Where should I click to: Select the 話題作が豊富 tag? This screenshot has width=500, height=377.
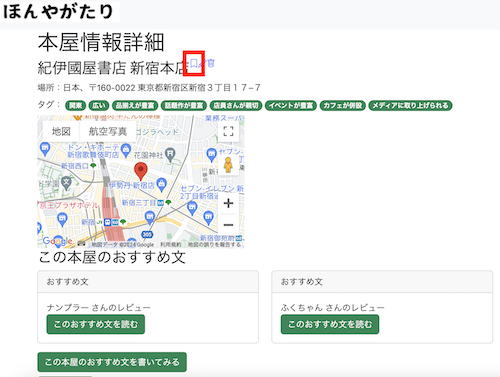pyautogui.click(x=184, y=106)
